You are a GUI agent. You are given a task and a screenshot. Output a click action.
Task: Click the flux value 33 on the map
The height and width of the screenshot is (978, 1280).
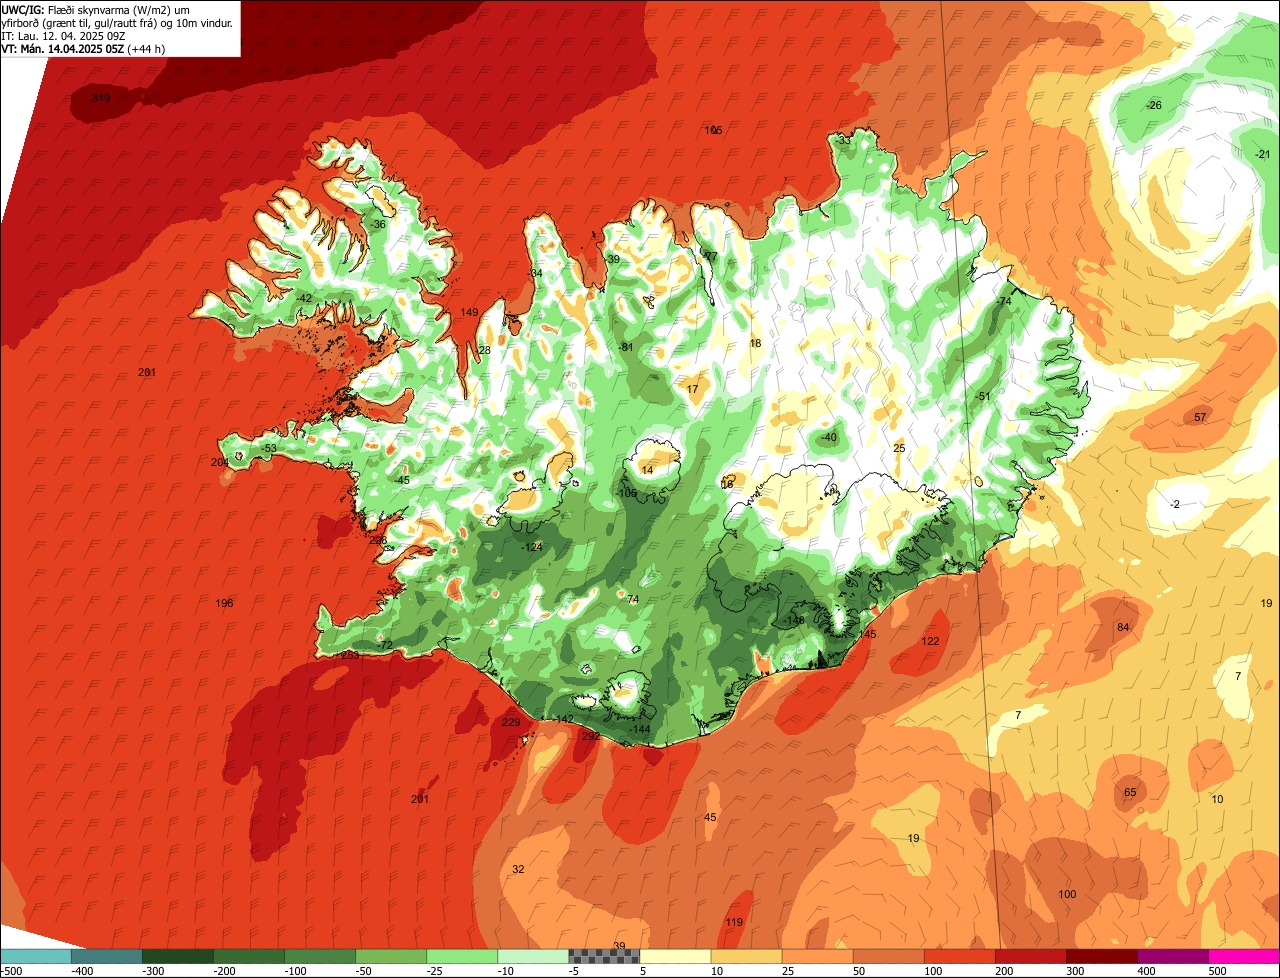click(844, 140)
